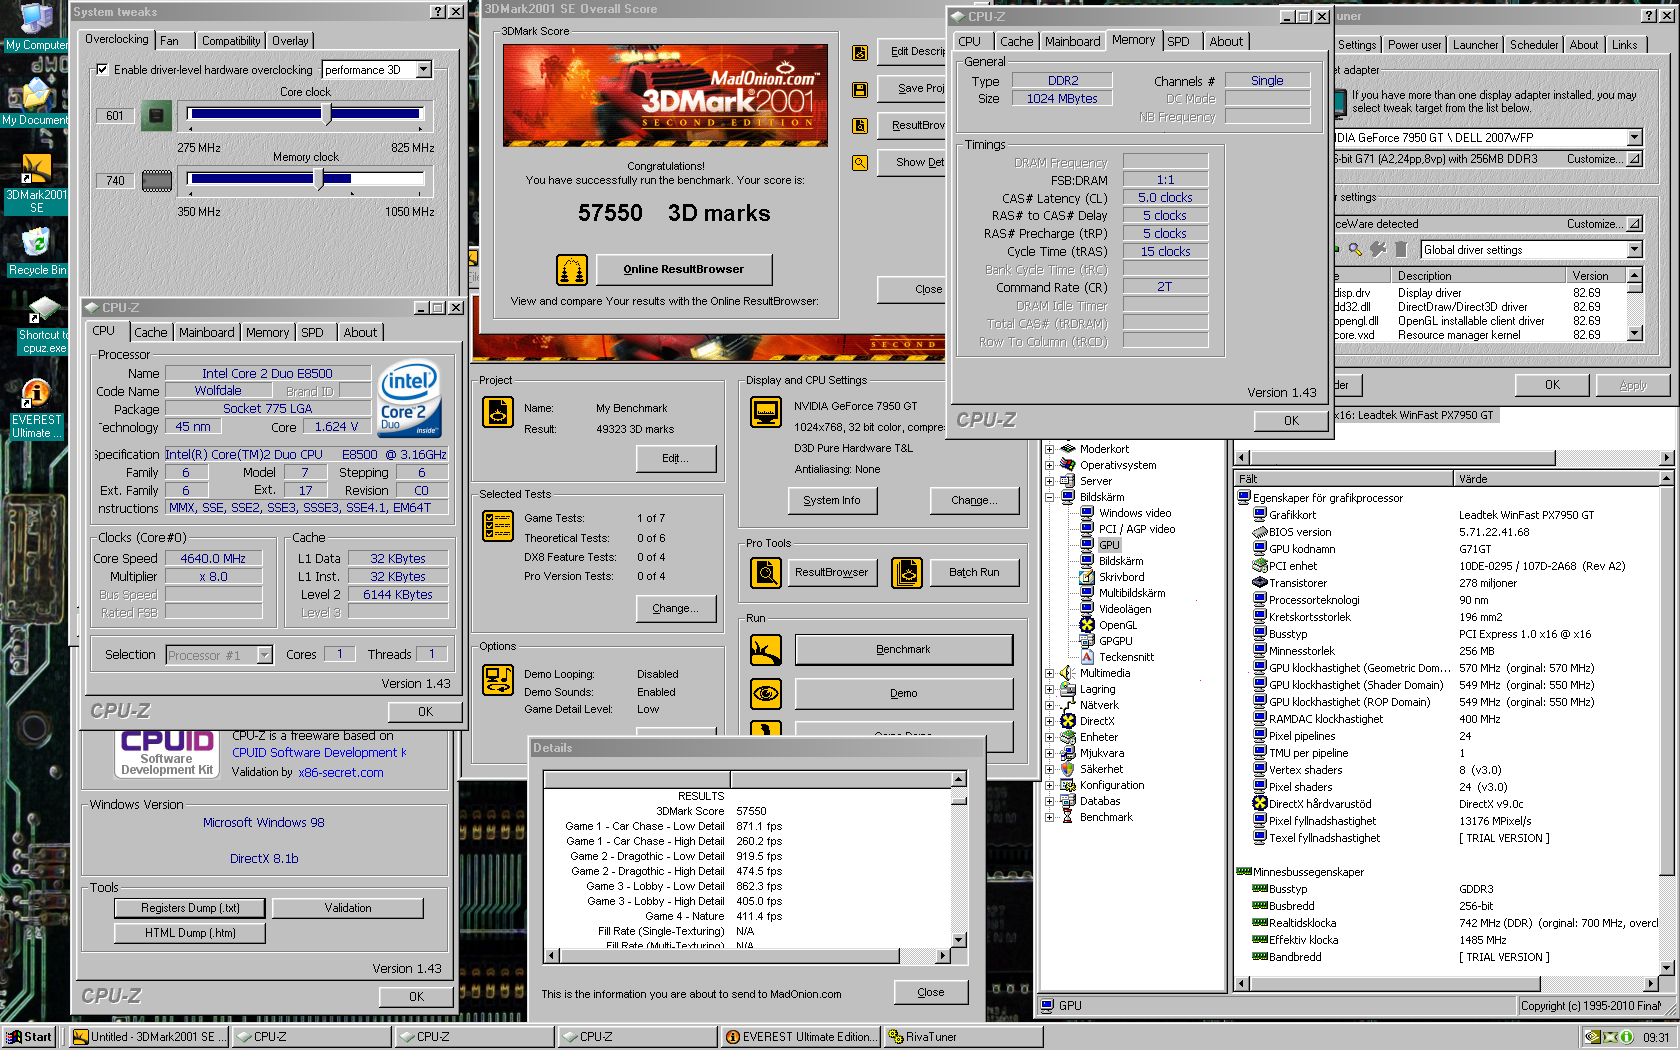Viewport: 1680px width, 1050px height.
Task: Click the memory module icon beside Memory clock
Action: coord(157,181)
